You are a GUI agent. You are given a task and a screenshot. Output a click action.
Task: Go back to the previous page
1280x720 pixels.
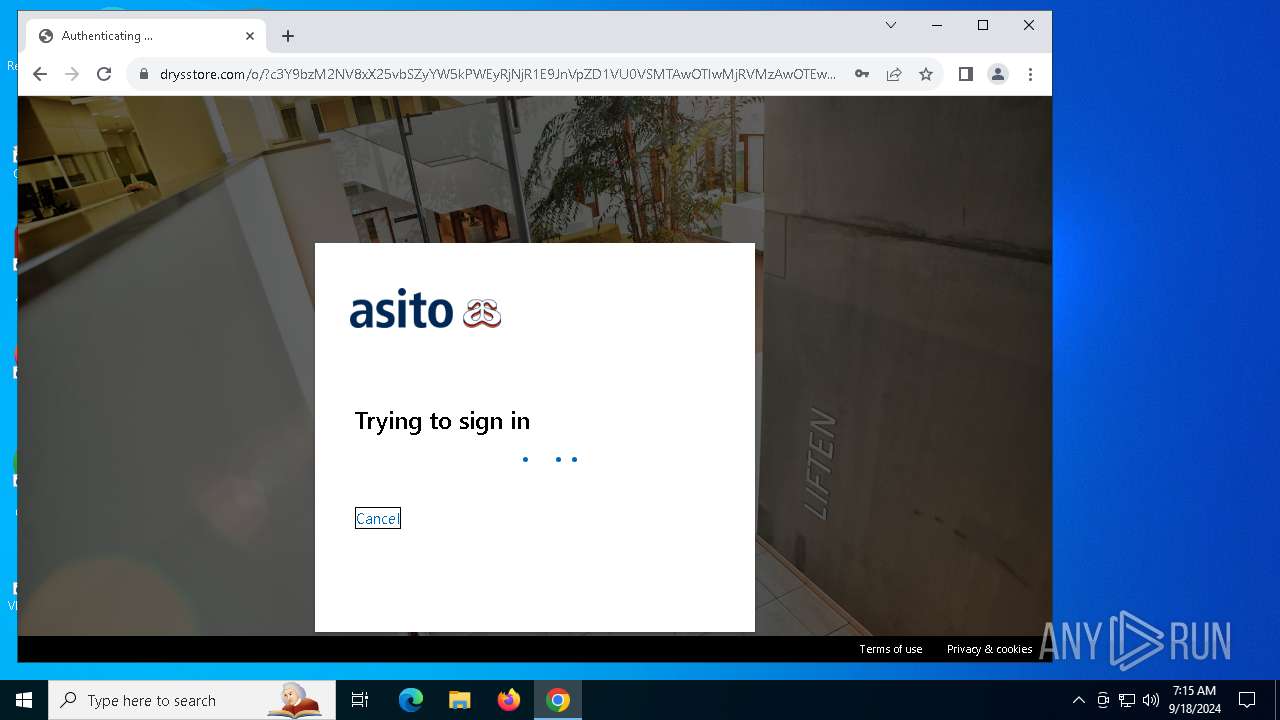(40, 74)
